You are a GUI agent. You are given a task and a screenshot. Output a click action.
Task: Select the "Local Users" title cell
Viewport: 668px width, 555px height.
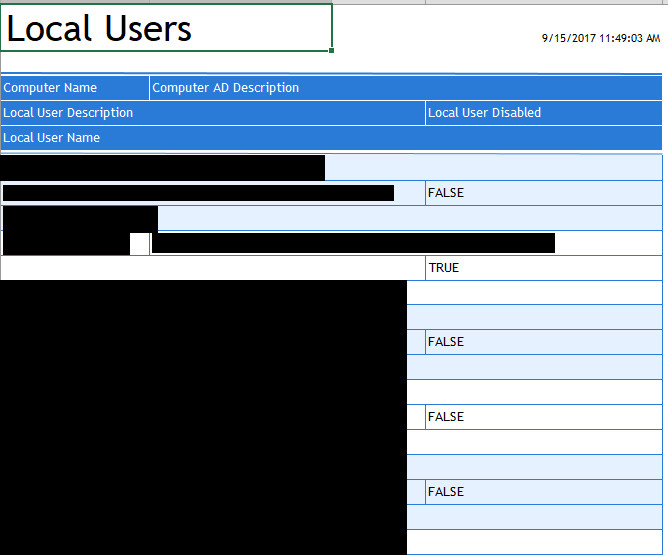click(x=166, y=28)
